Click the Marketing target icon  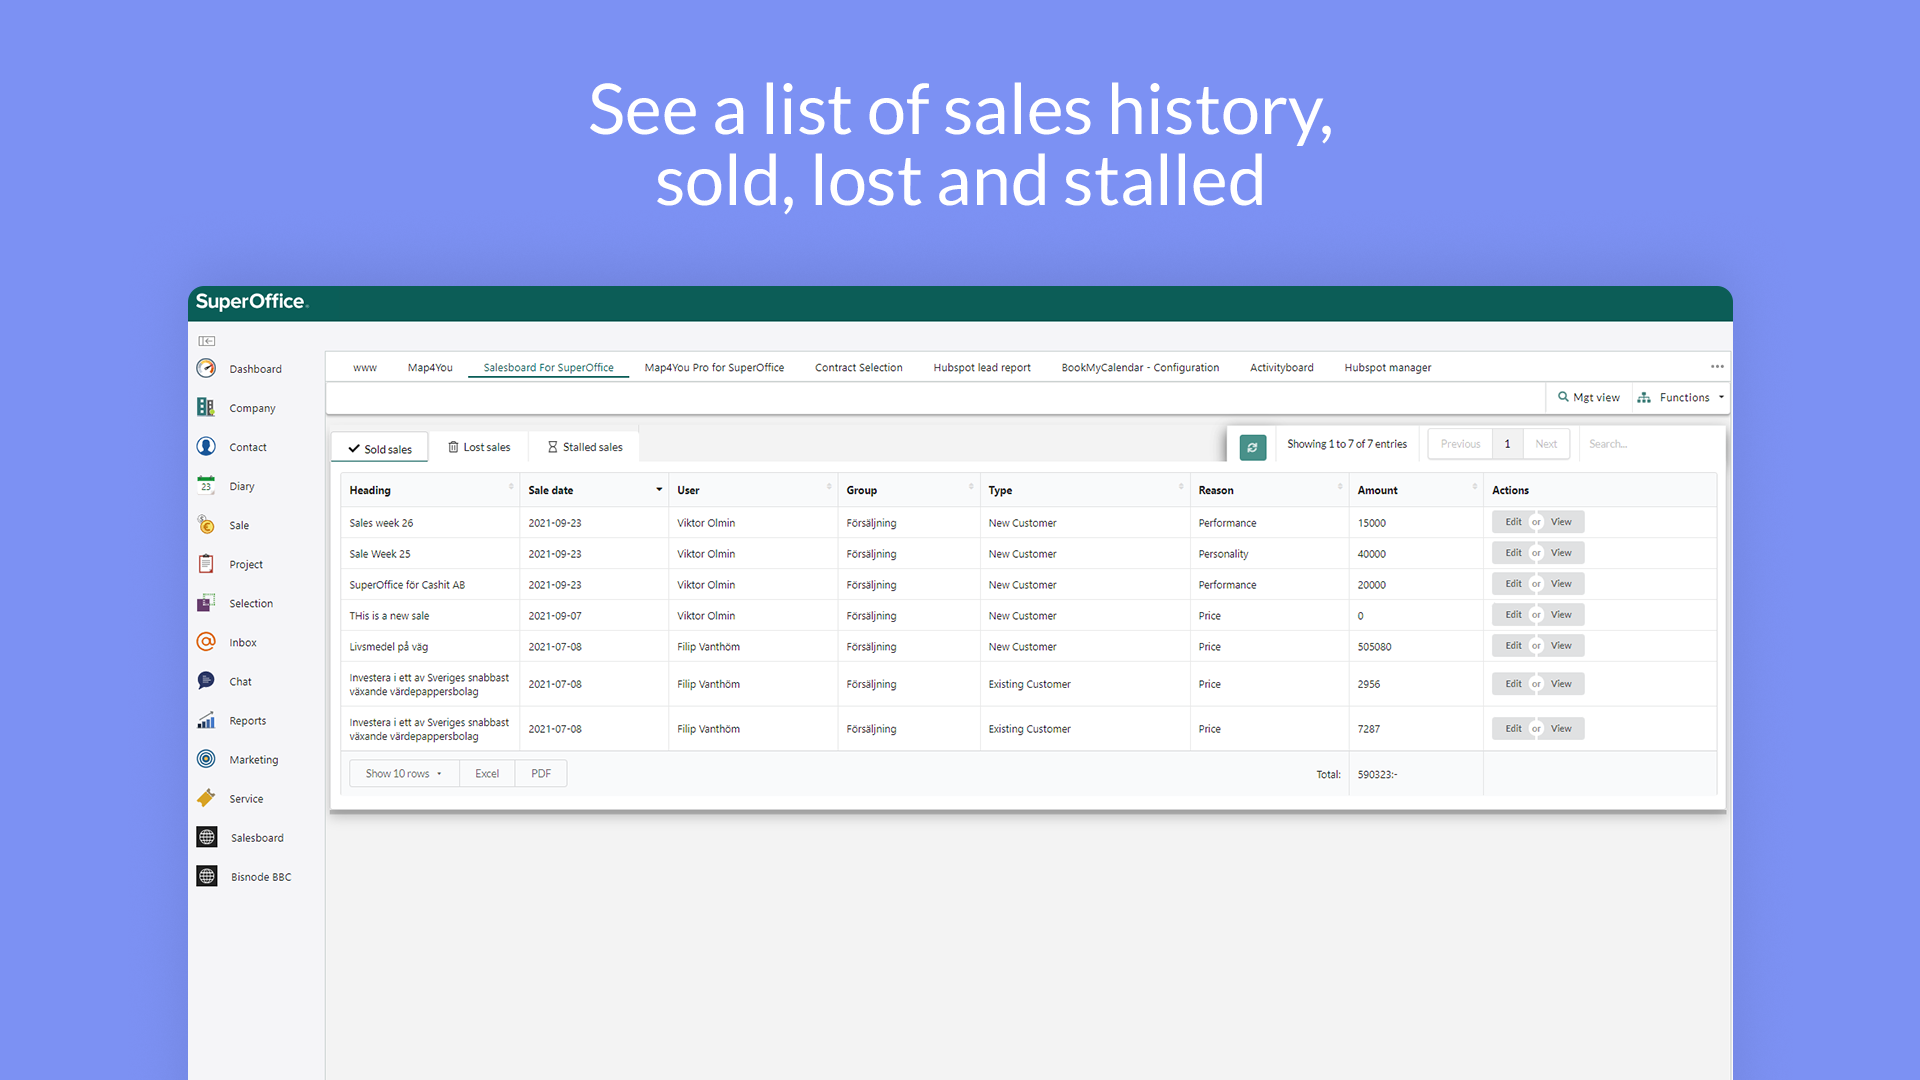206,759
